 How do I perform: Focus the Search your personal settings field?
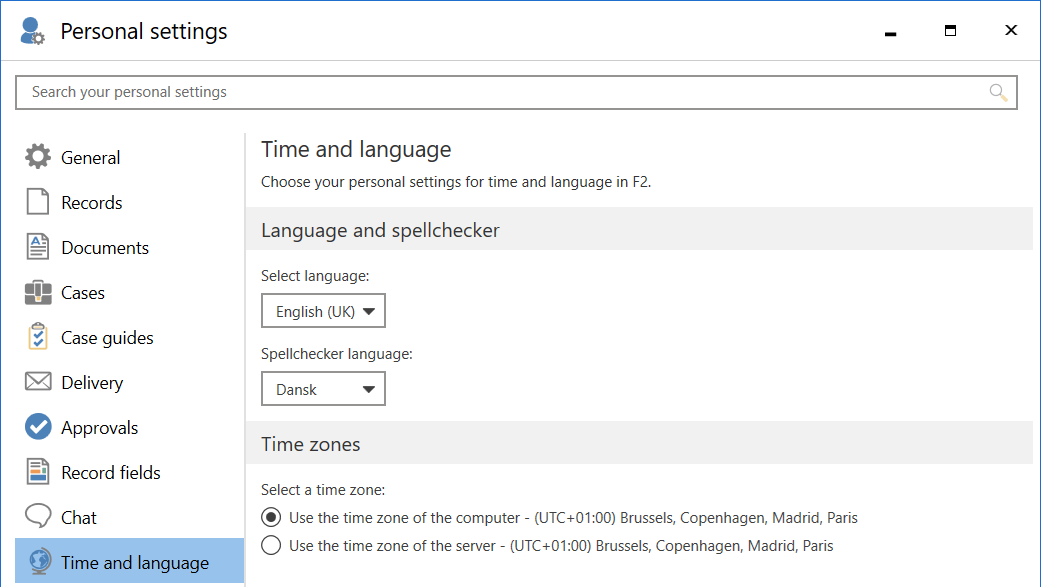pos(517,92)
